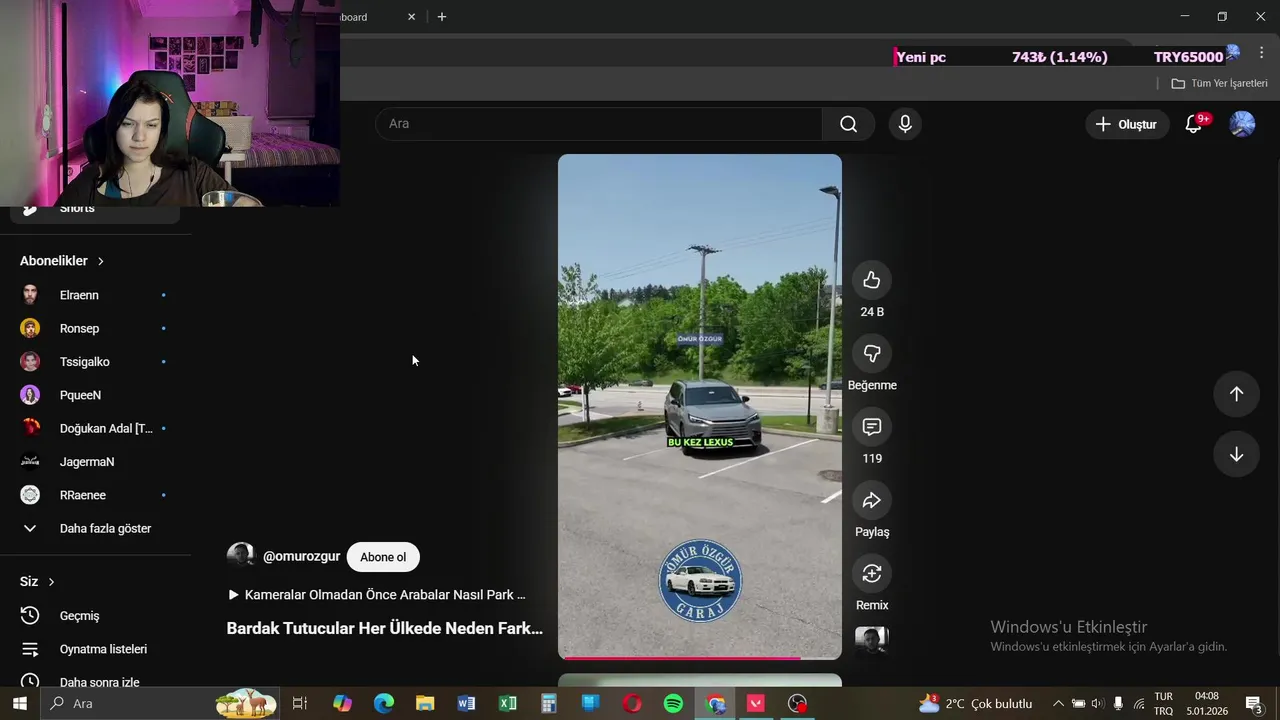Open Opera browser from the taskbar
1280x720 pixels.
click(632, 704)
